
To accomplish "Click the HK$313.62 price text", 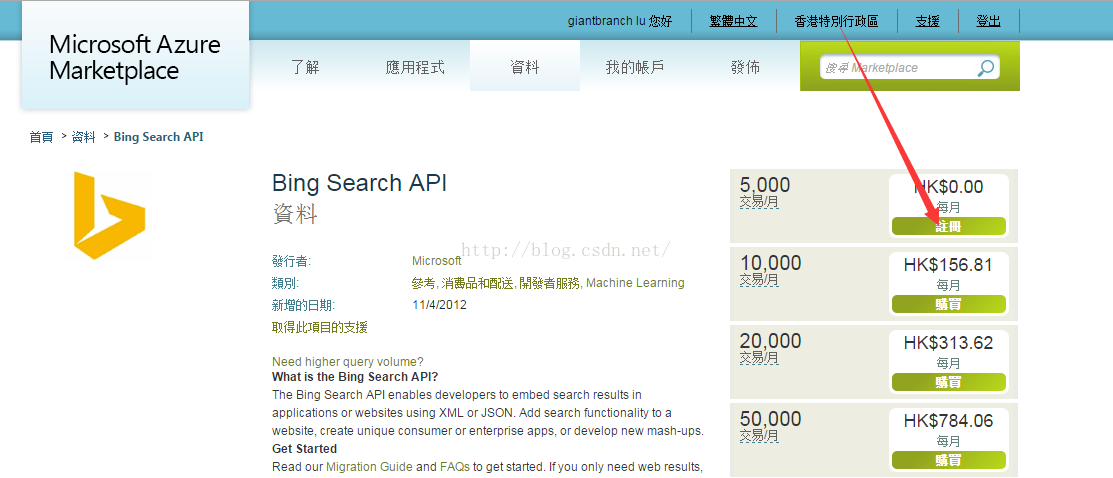I will pos(948,344).
